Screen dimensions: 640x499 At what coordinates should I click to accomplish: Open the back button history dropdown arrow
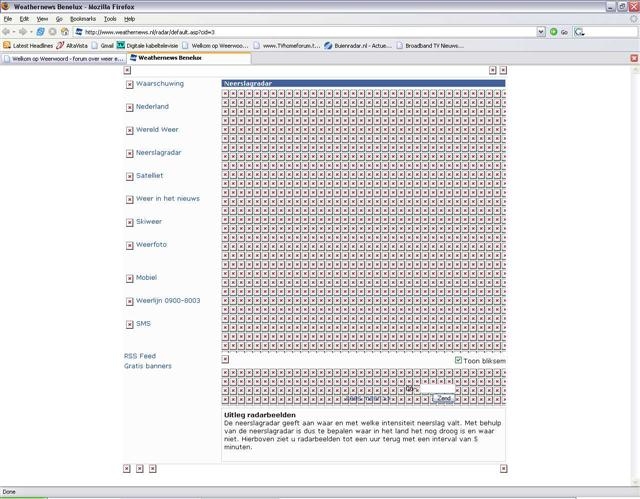click(13, 32)
